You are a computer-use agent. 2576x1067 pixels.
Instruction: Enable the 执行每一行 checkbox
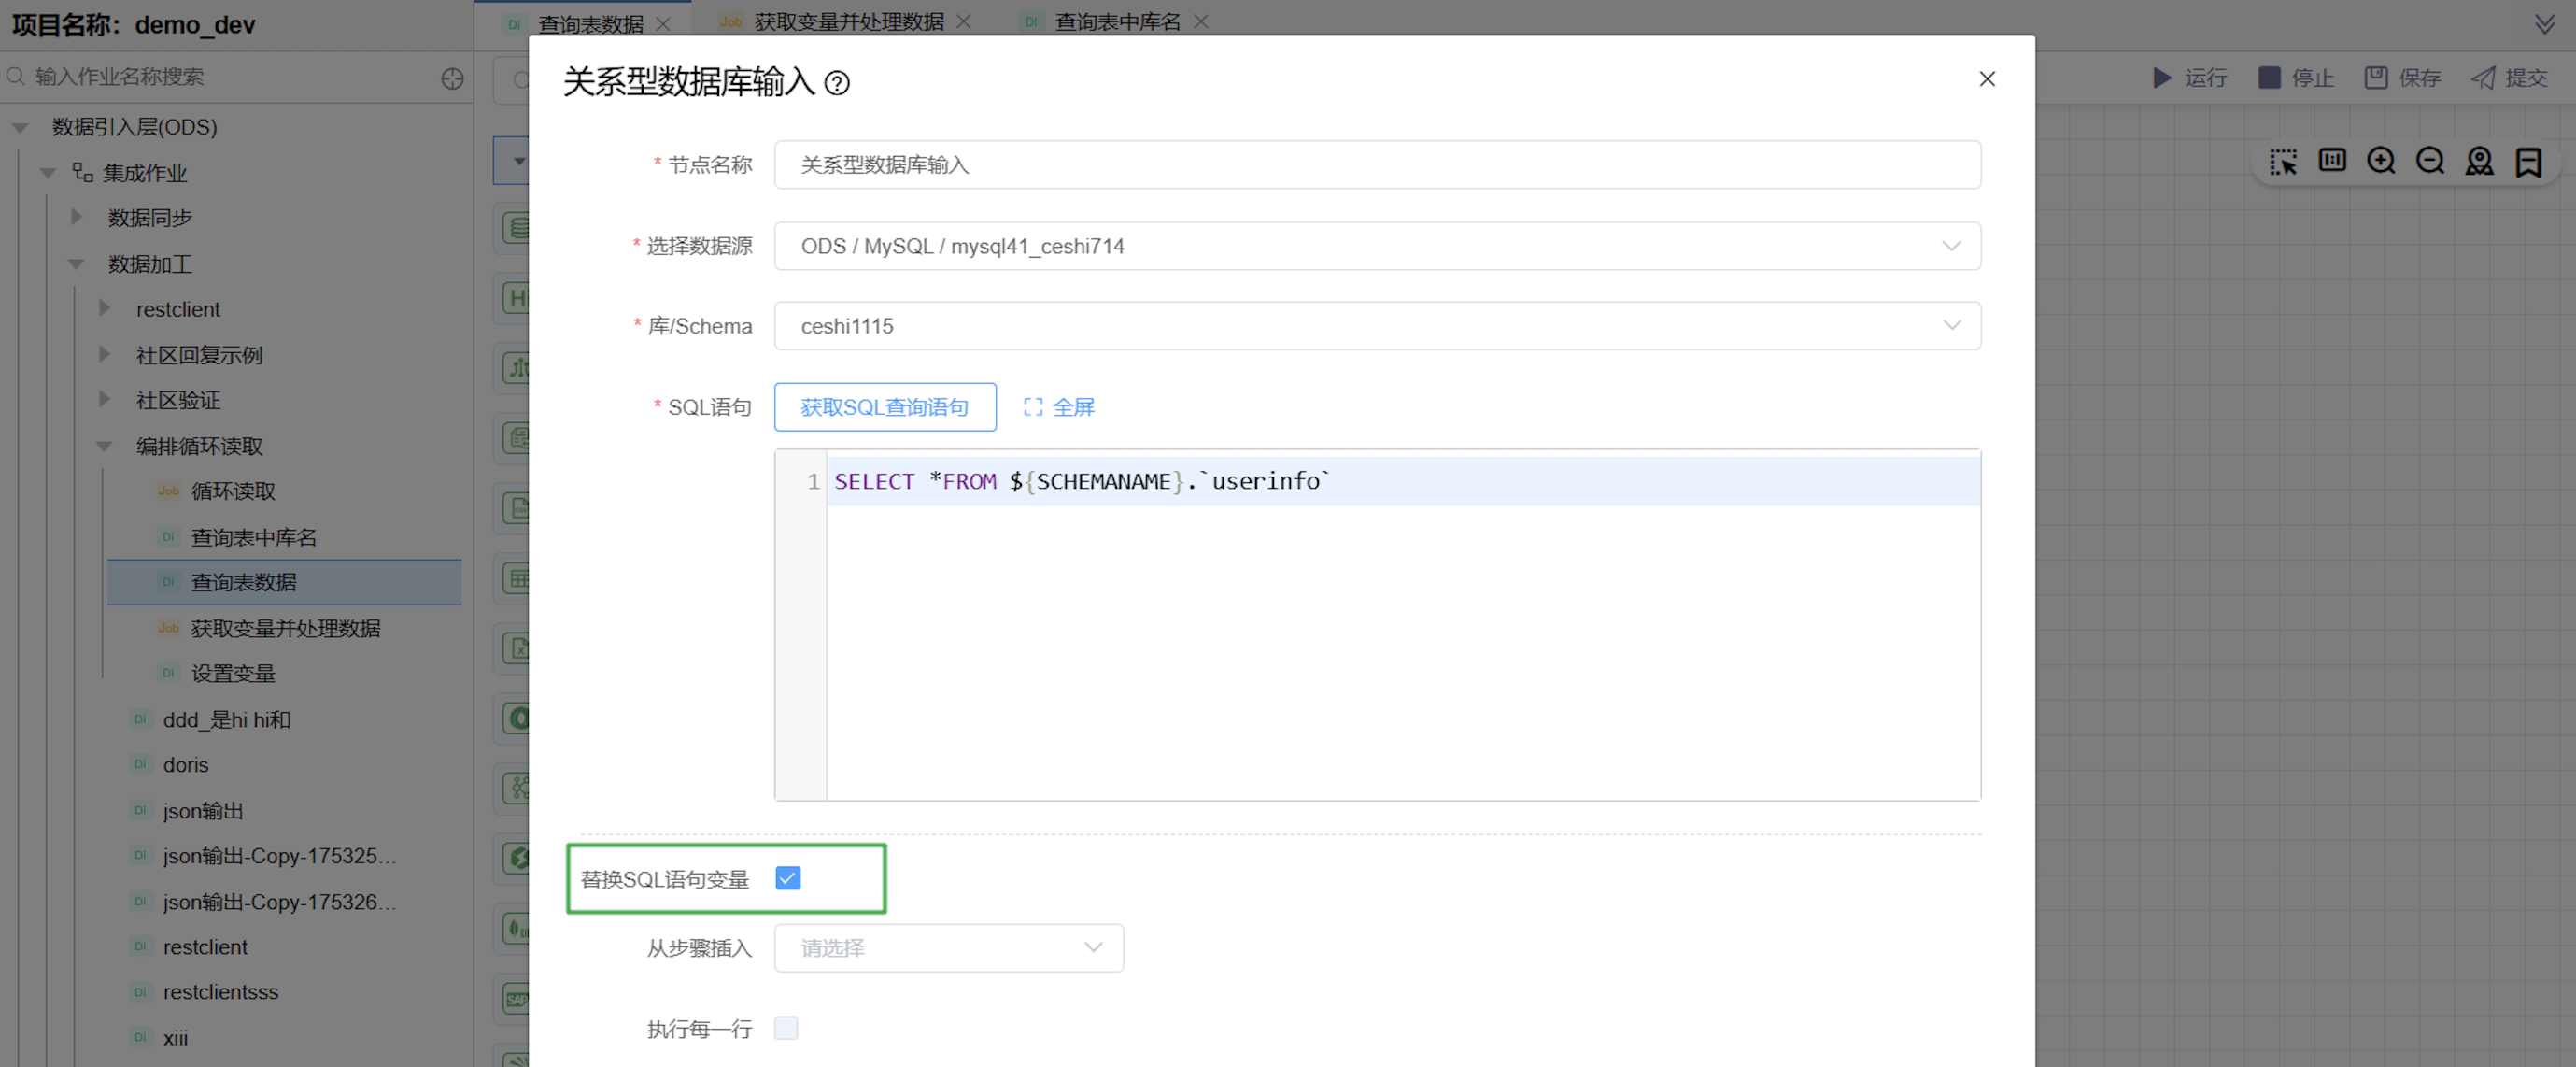(786, 1027)
